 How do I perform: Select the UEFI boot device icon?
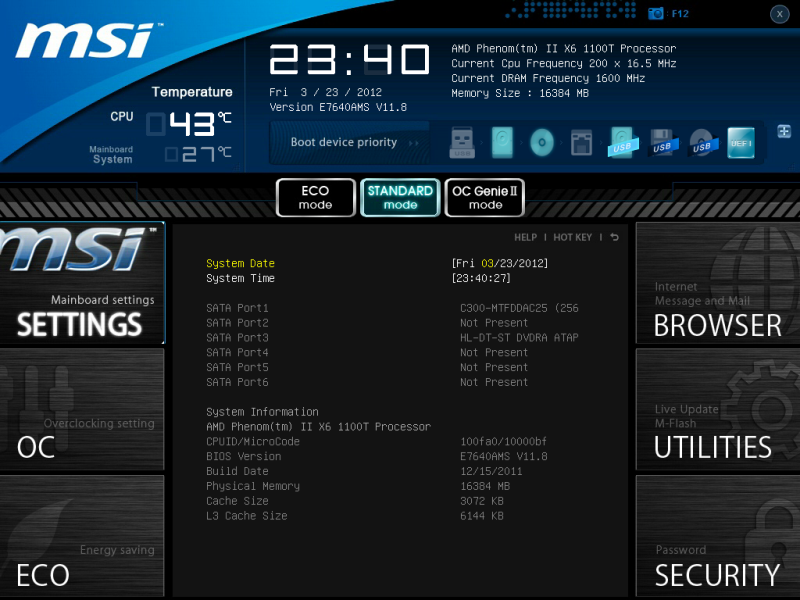(x=741, y=142)
